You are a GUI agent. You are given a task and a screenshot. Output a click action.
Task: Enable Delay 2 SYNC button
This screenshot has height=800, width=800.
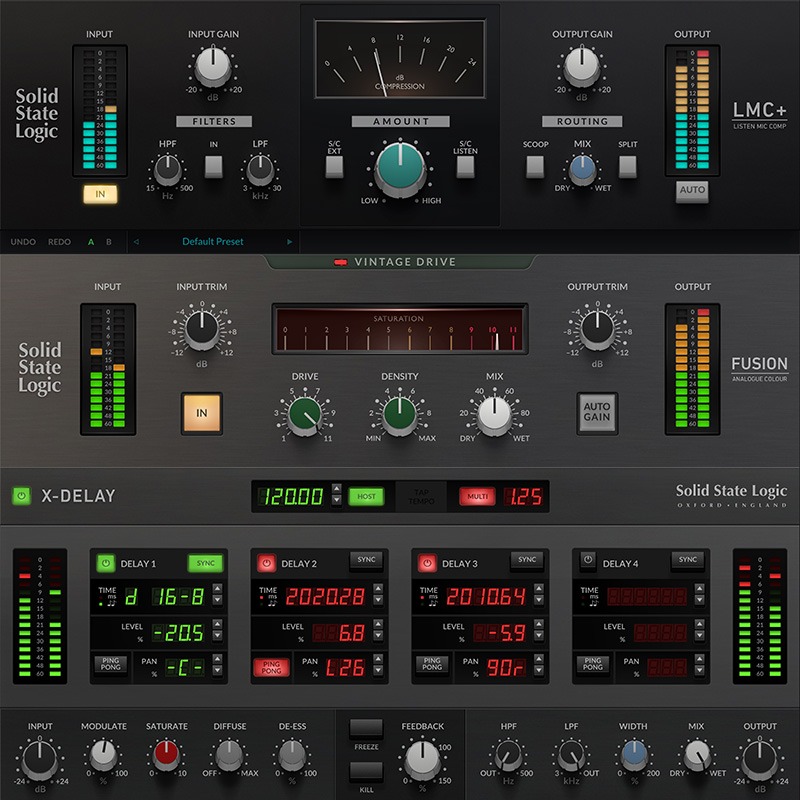click(366, 560)
